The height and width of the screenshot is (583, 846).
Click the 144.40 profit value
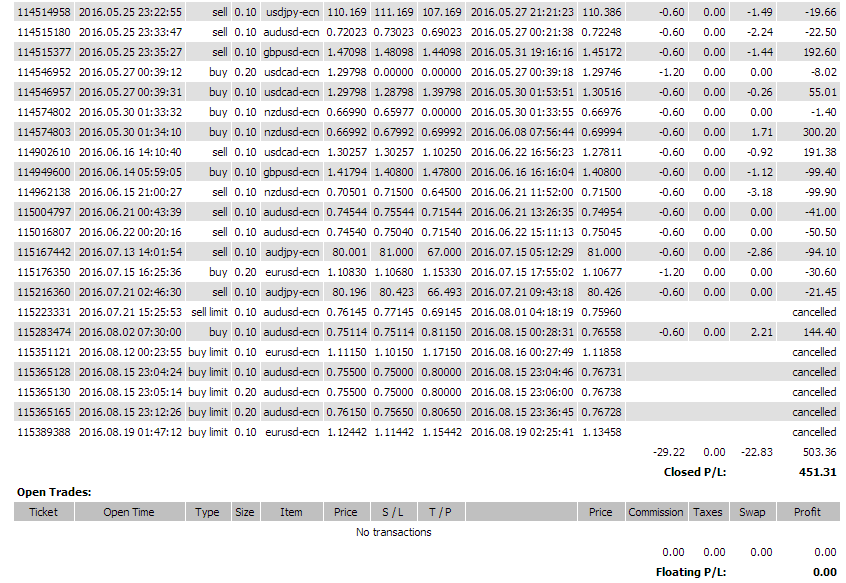point(820,332)
